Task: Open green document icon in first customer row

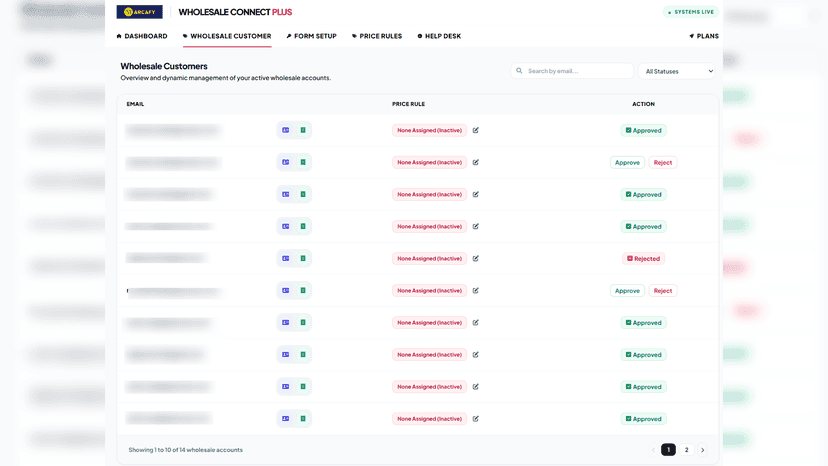Action: click(x=303, y=130)
